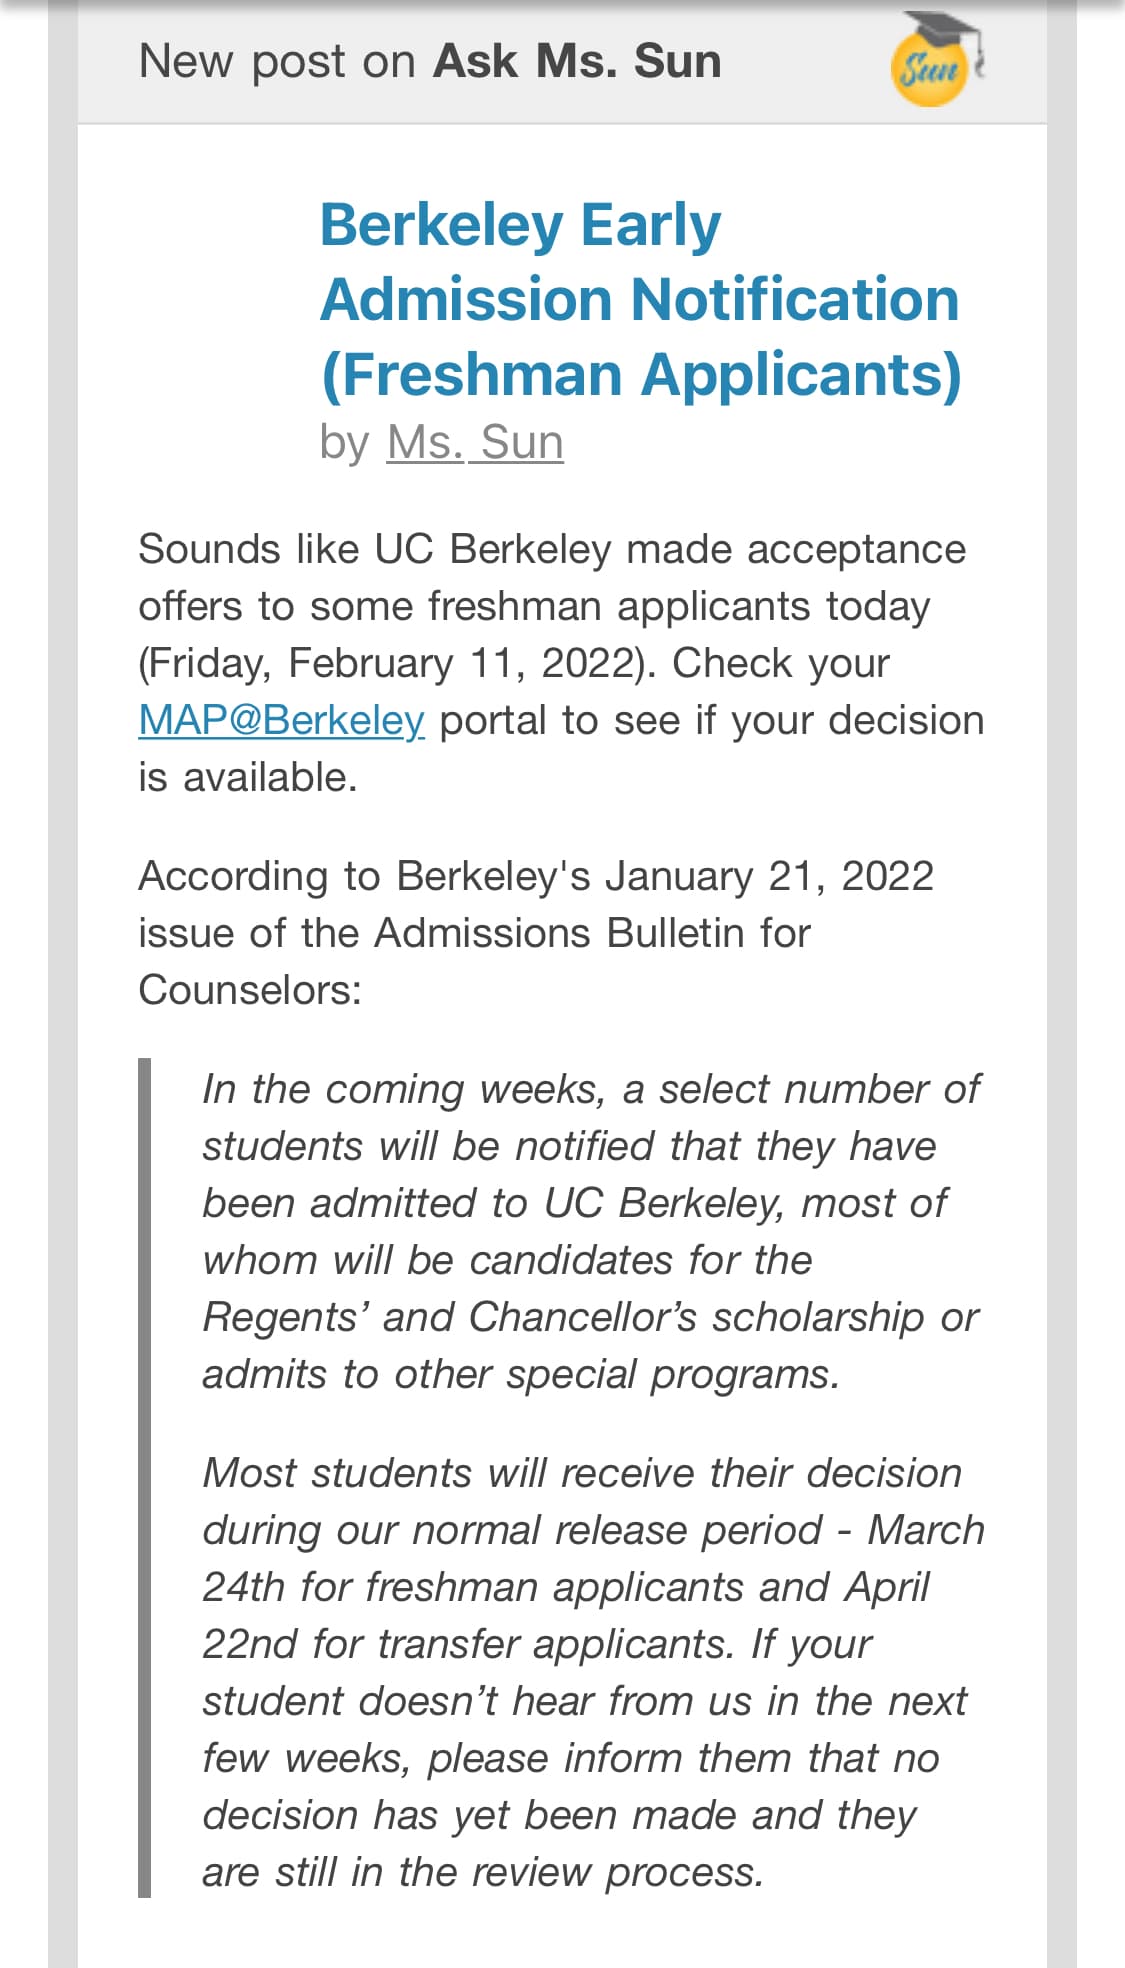The height and width of the screenshot is (1968, 1125).
Task: Tap the gray blockquote vertical bar
Action: click(x=145, y=1477)
